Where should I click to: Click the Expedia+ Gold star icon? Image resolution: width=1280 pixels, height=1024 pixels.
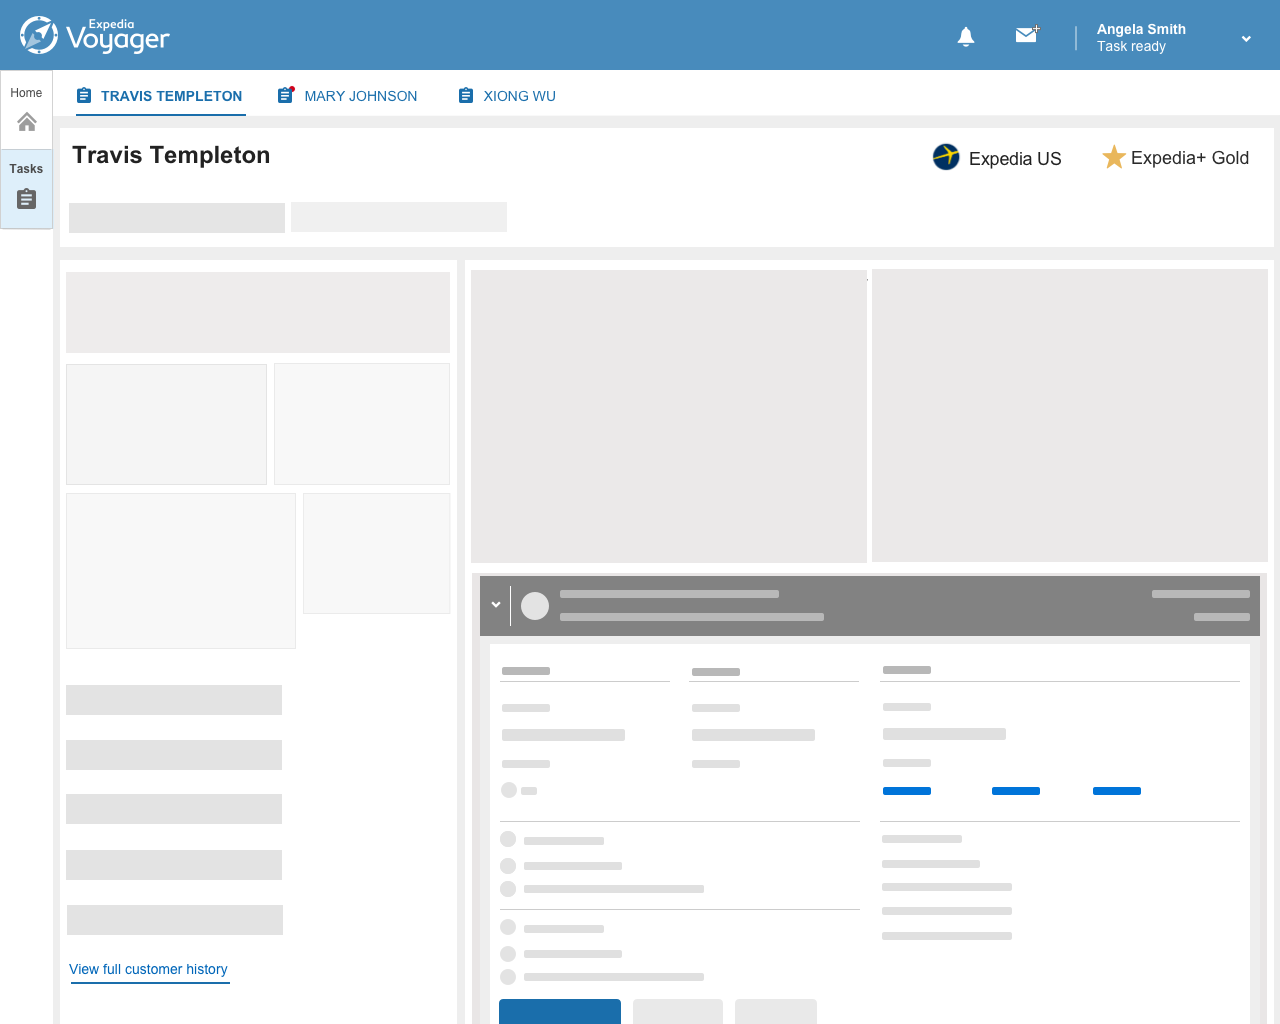[1113, 157]
